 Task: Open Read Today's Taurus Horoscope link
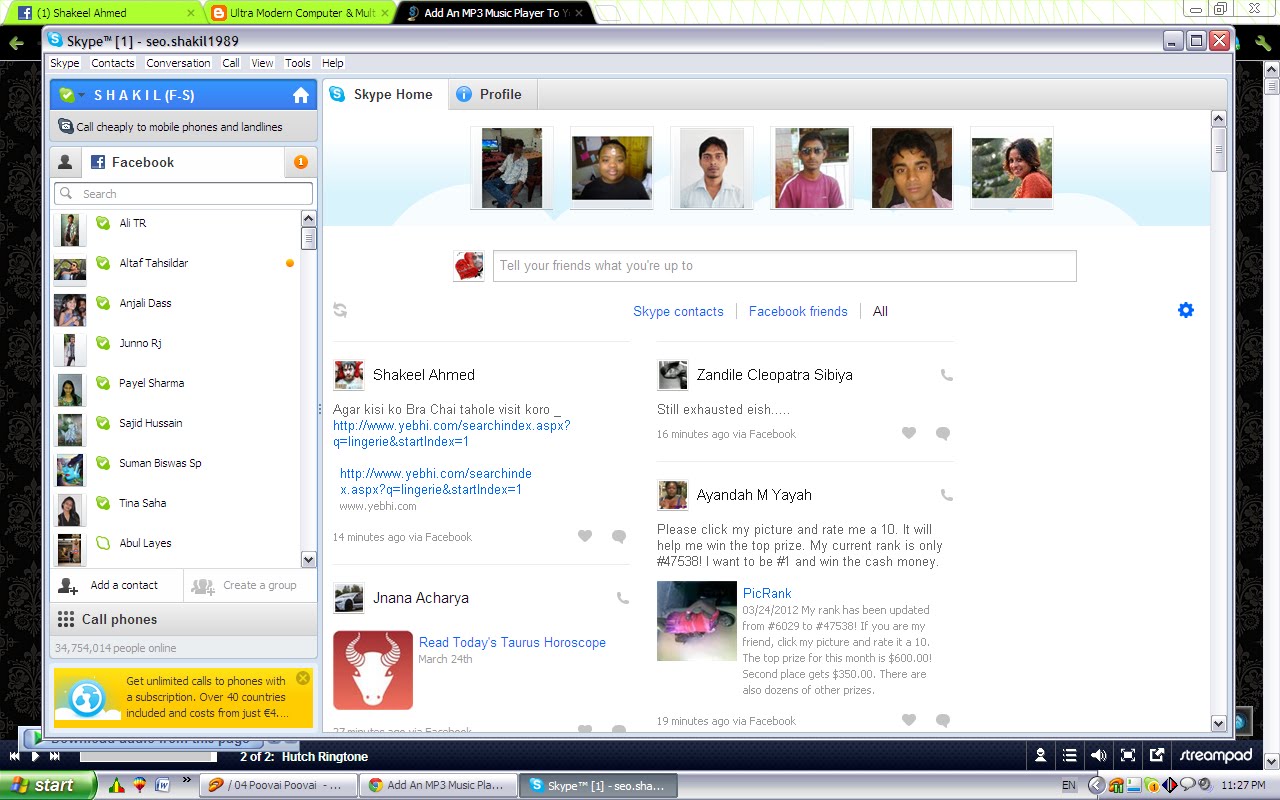513,642
